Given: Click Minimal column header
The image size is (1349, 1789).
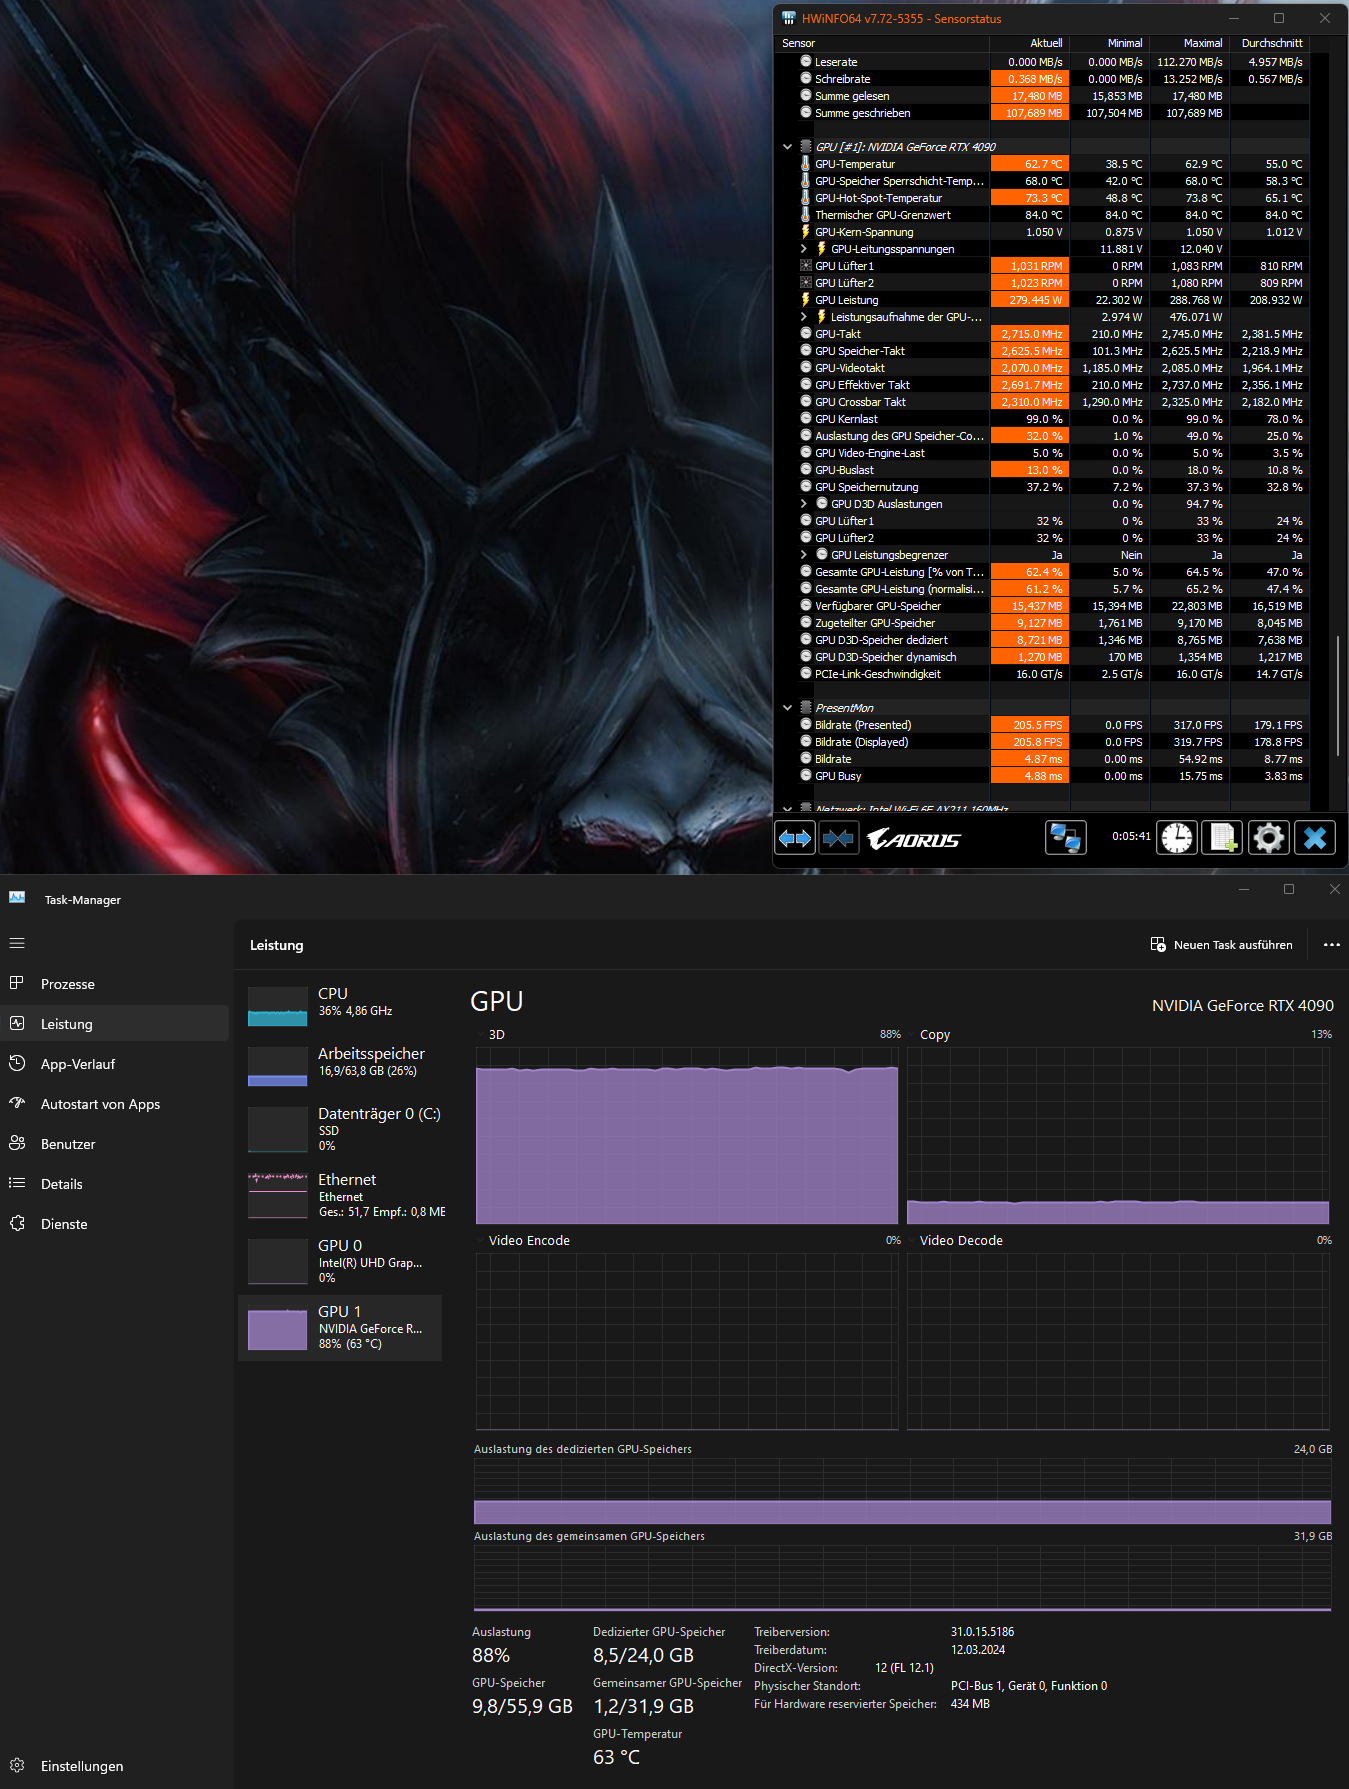Looking at the screenshot, I should 1109,43.
